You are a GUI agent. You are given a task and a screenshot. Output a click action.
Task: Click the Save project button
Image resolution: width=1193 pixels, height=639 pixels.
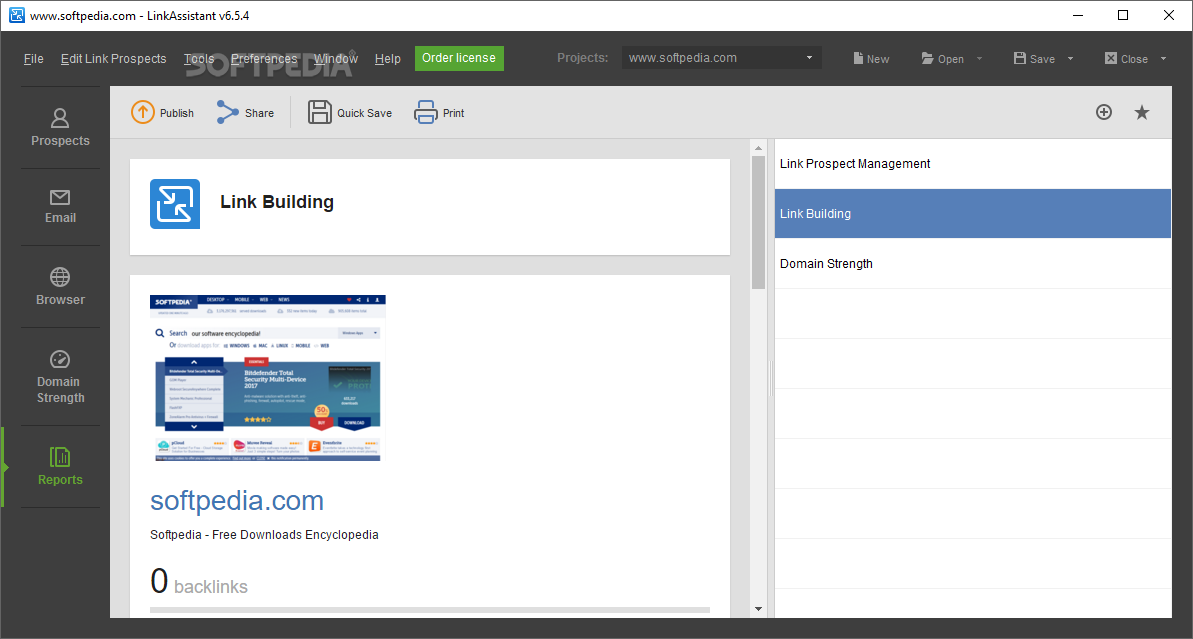coord(1034,59)
